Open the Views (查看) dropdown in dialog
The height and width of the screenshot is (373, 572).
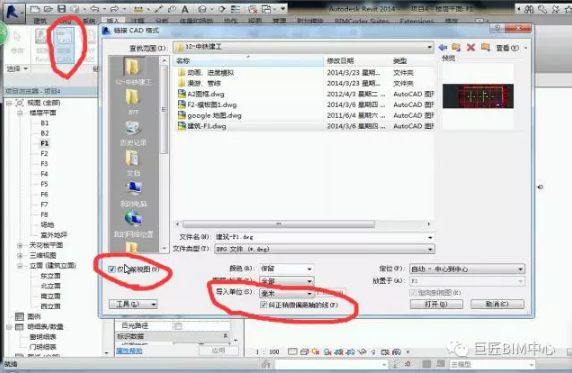[511, 48]
